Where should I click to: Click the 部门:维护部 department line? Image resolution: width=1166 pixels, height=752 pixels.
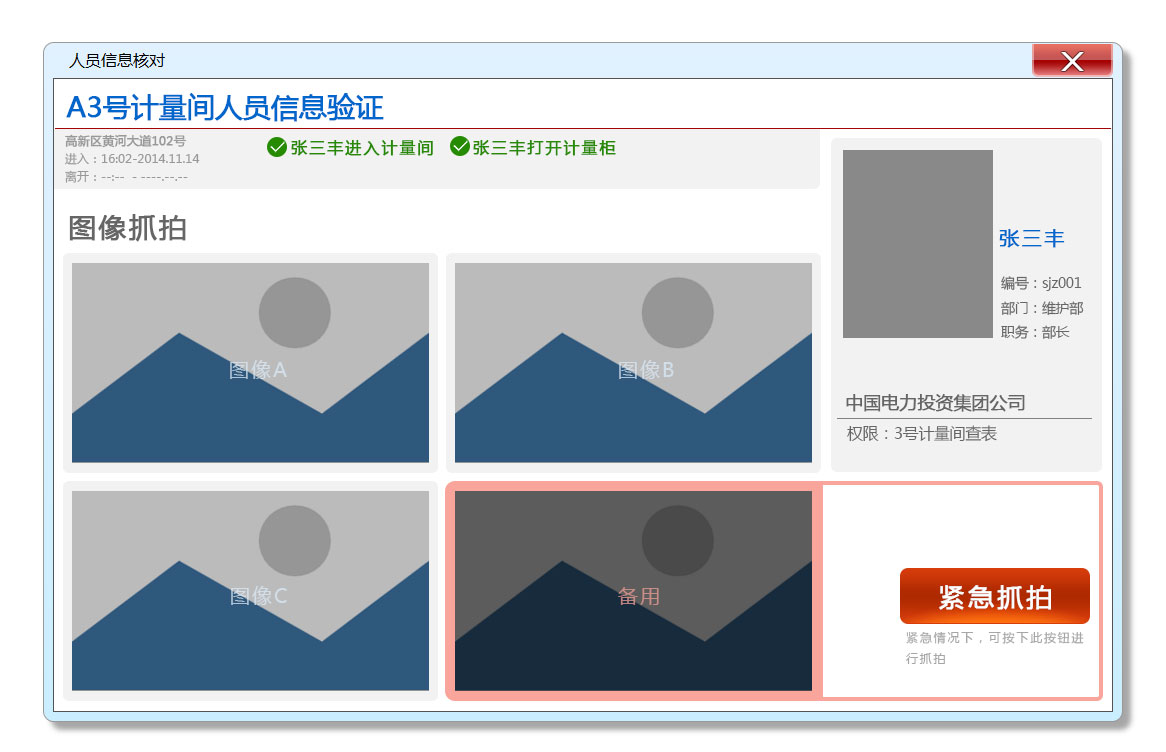click(1041, 308)
